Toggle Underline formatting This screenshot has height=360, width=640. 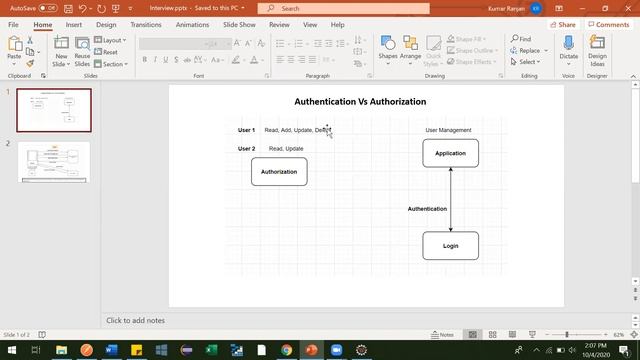coord(166,60)
